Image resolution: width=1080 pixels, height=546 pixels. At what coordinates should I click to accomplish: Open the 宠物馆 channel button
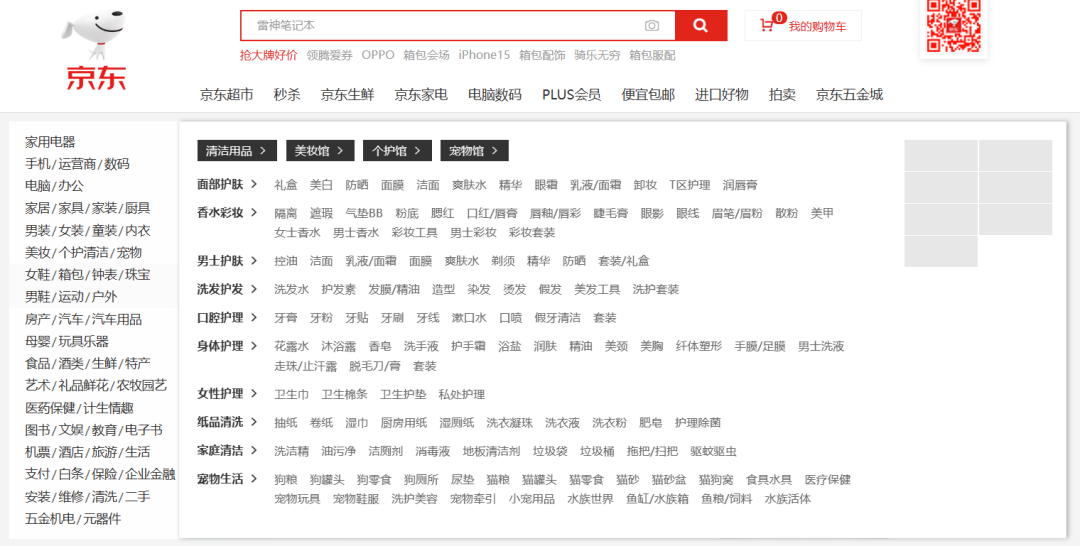[475, 151]
